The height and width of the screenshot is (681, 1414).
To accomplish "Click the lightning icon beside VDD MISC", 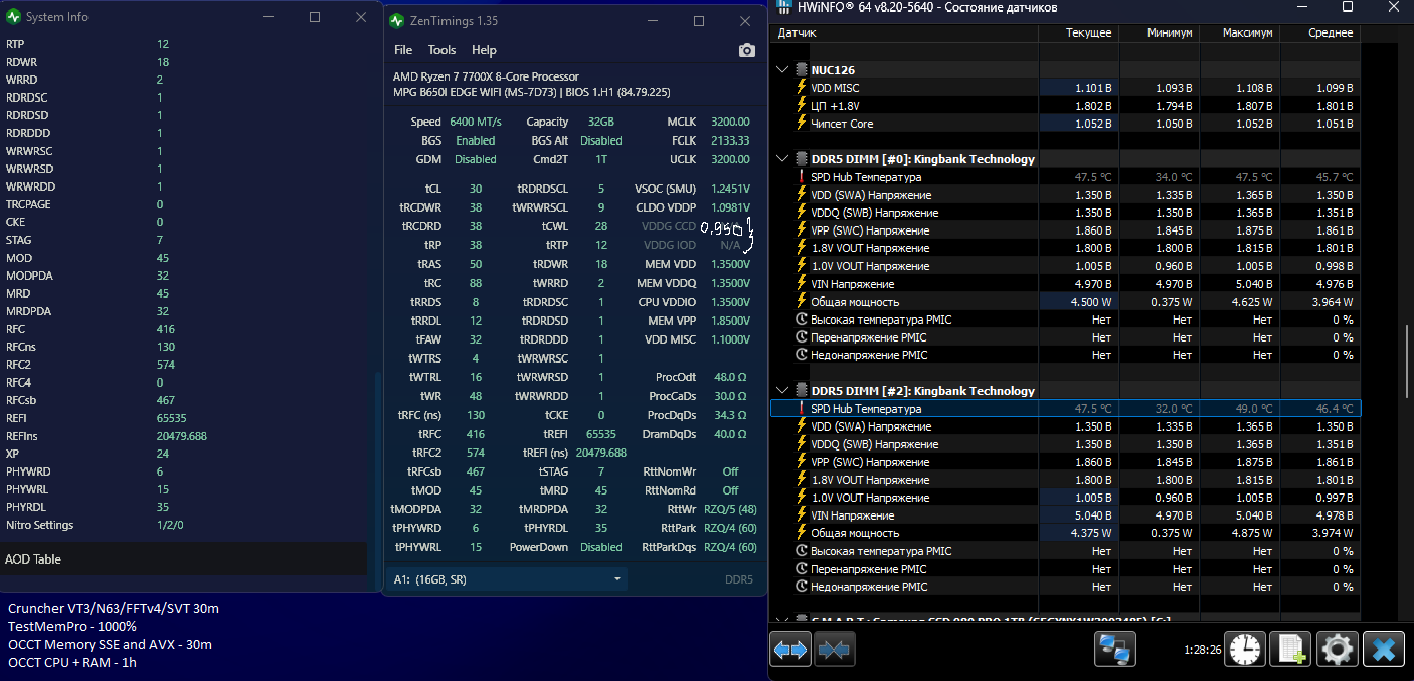I will (801, 88).
